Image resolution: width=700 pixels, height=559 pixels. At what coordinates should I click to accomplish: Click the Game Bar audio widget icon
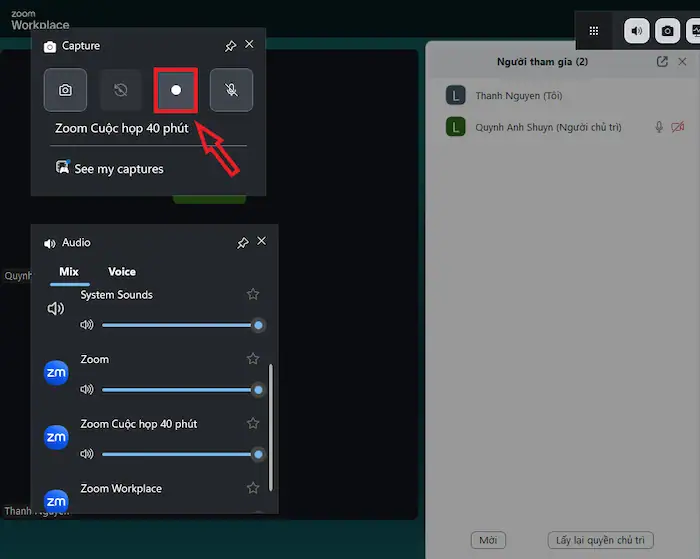point(637,31)
